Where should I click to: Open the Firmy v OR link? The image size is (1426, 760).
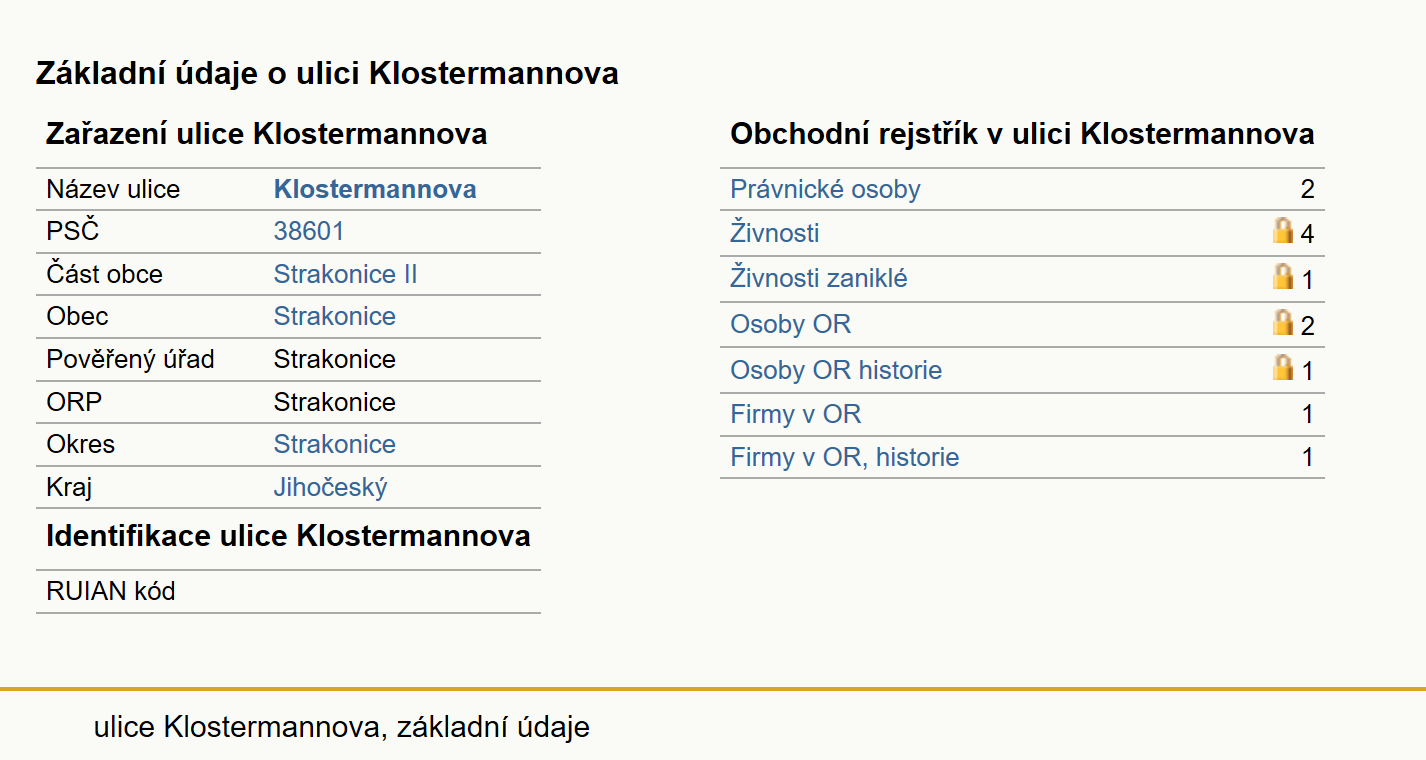[796, 414]
